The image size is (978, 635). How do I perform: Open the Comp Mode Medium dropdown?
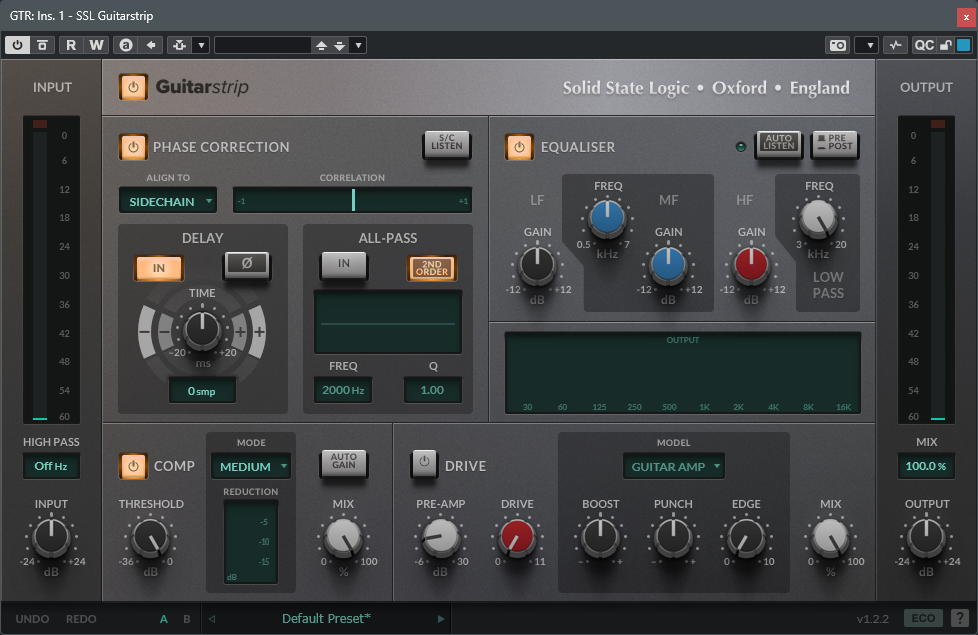pos(251,466)
